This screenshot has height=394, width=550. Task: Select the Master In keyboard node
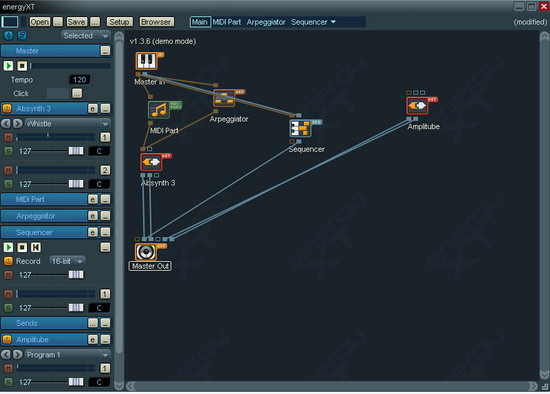coord(146,61)
